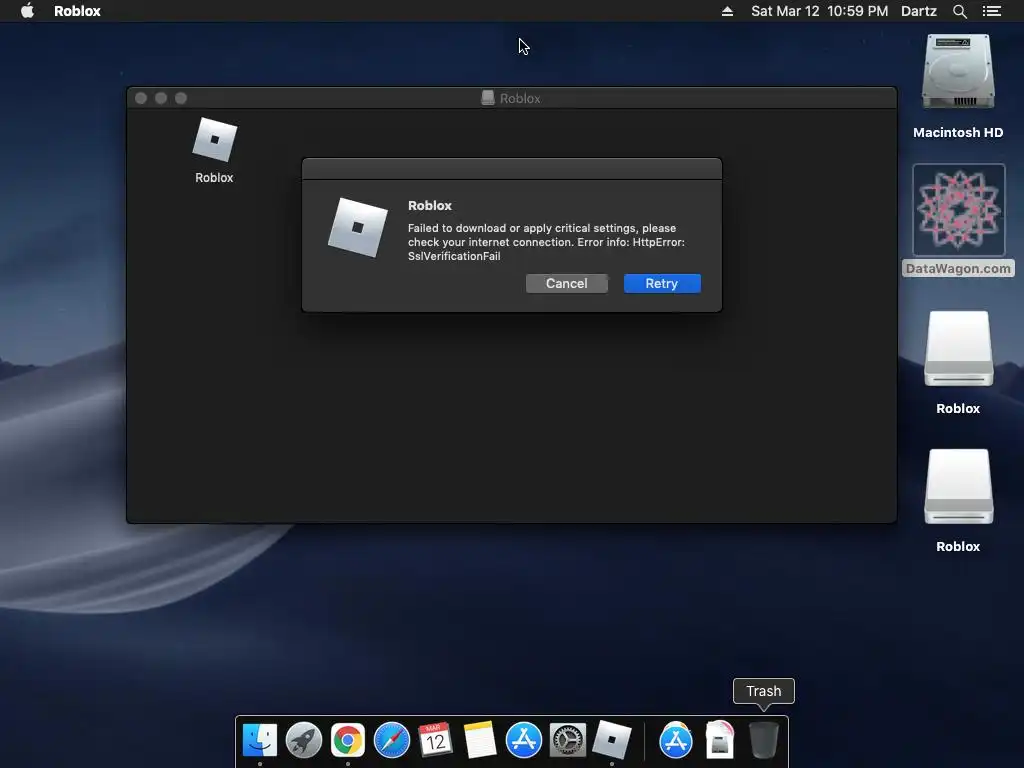Click the Roblox window title proxy icon

[x=487, y=98]
